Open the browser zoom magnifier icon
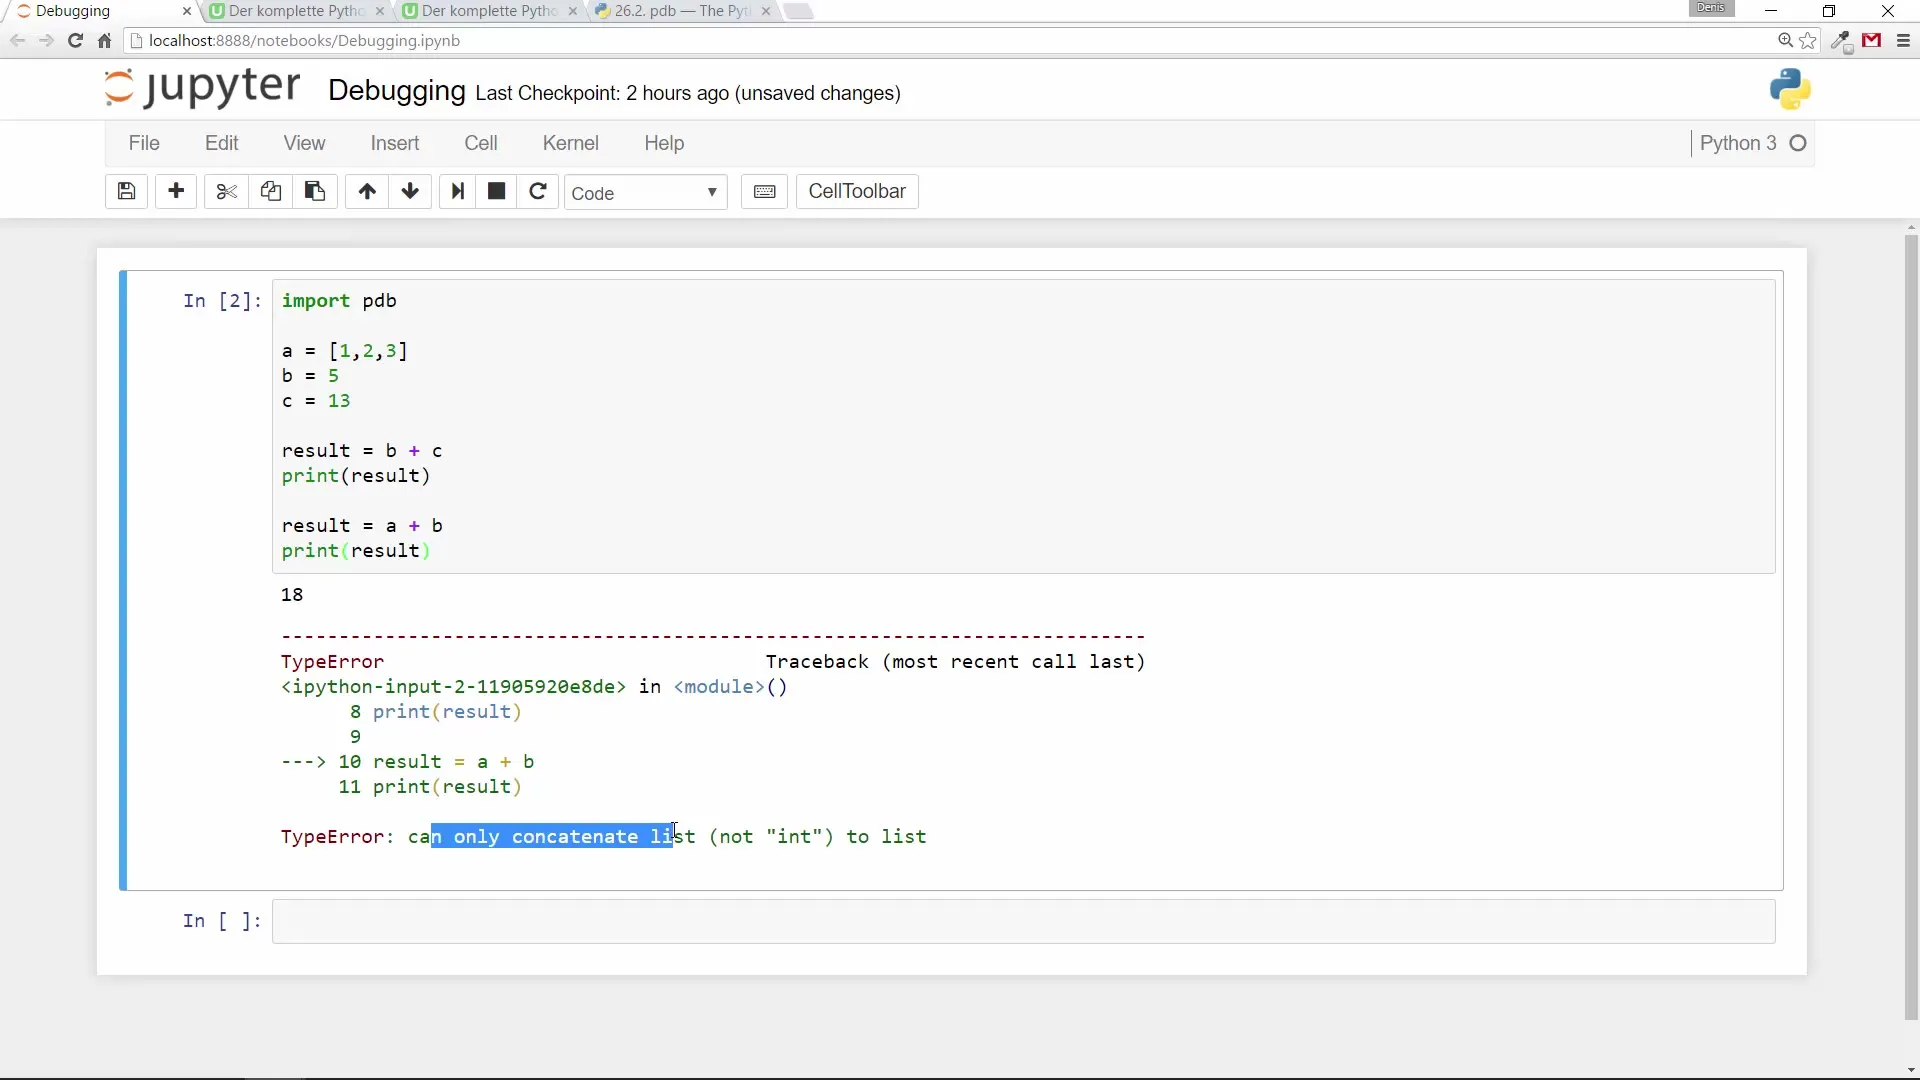The image size is (1920, 1080). pos(1785,41)
